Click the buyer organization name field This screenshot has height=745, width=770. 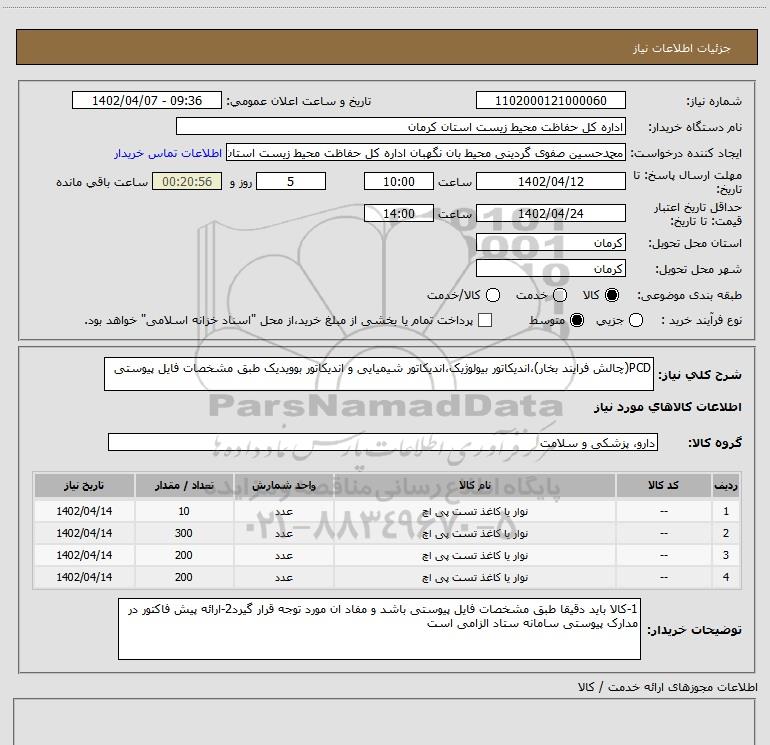[x=401, y=127]
